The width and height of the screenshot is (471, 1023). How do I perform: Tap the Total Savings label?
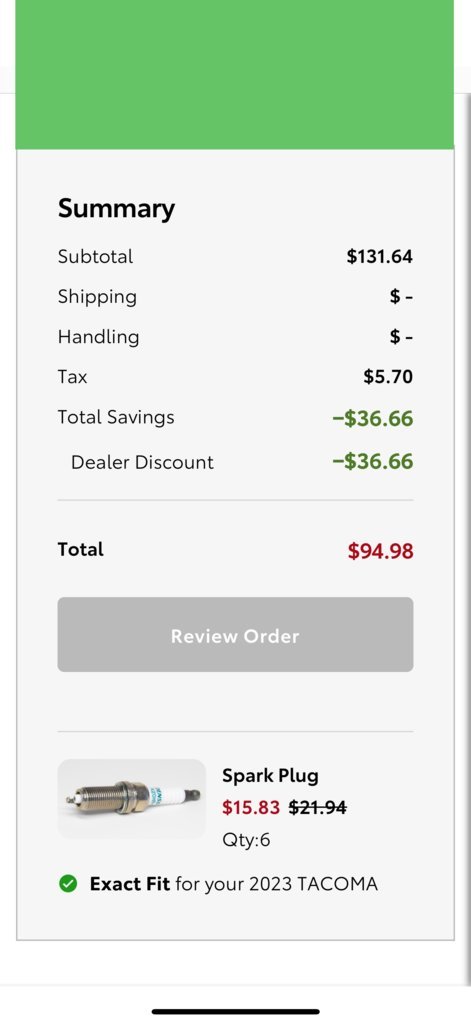pos(116,417)
